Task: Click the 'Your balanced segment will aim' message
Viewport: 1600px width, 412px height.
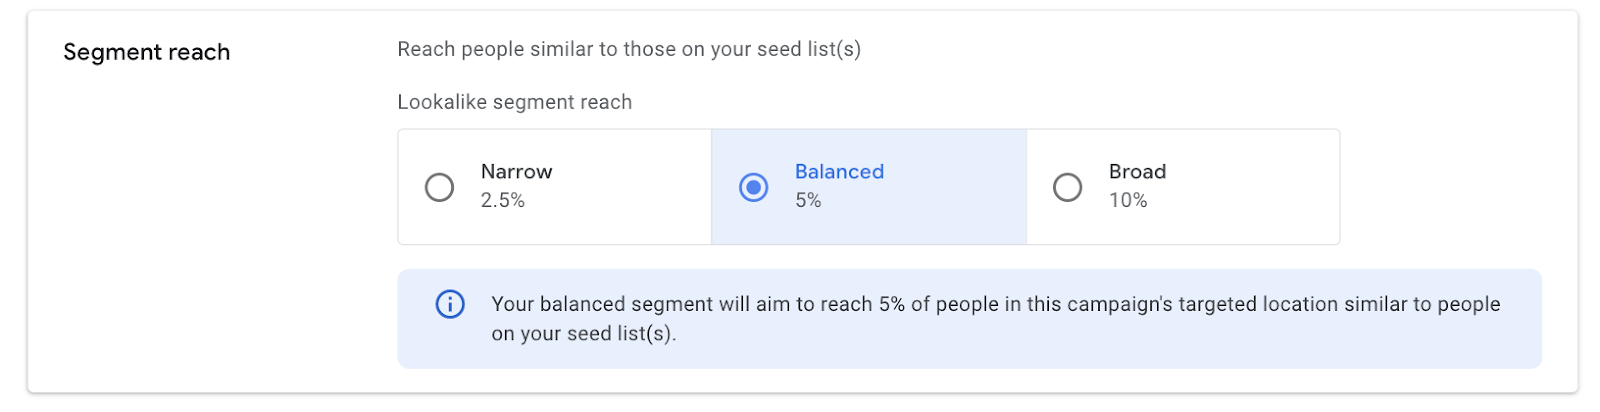Action: pos(996,304)
